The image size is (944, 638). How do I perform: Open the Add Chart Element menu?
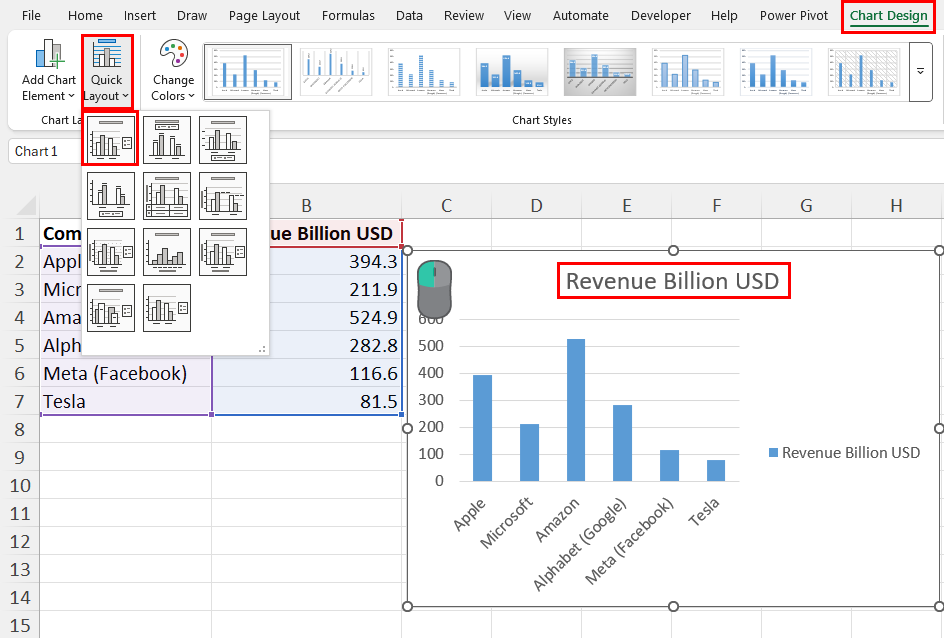click(48, 71)
